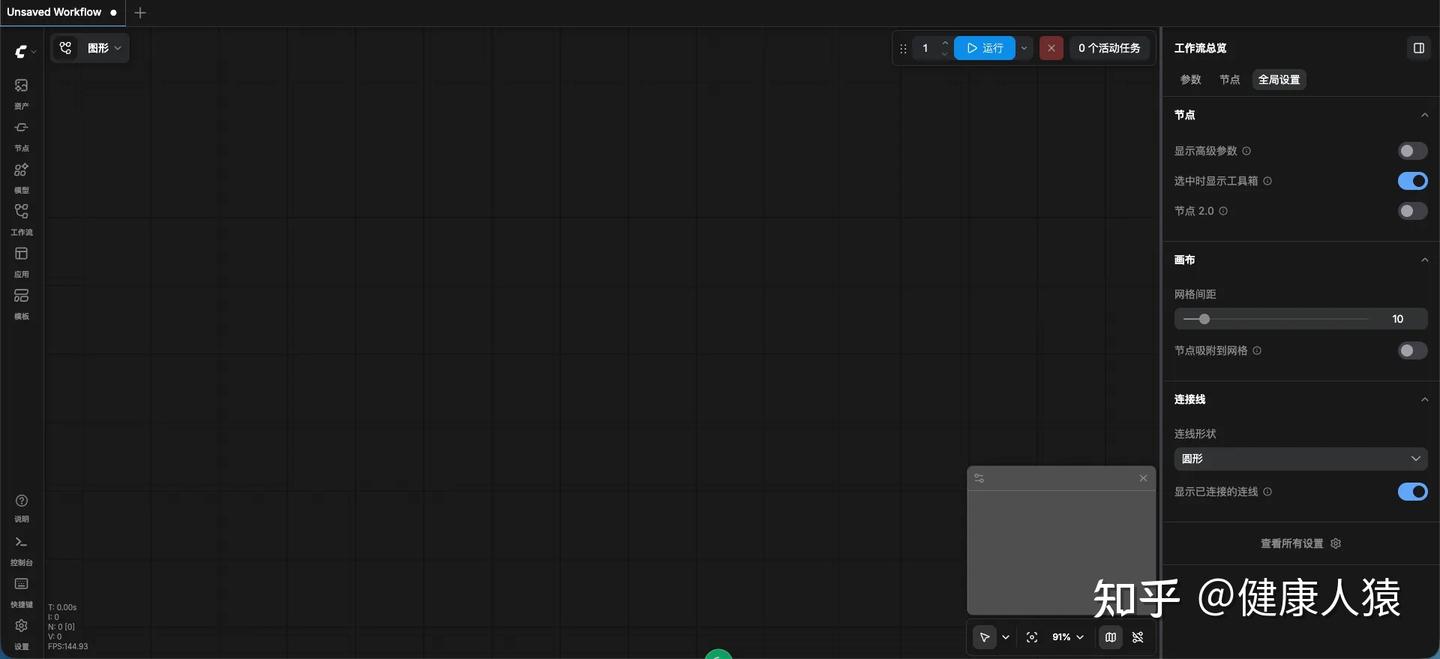Screen dimensions: 1440x659
Task: Open the 91% zoom level dropdown
Action: [1068, 637]
